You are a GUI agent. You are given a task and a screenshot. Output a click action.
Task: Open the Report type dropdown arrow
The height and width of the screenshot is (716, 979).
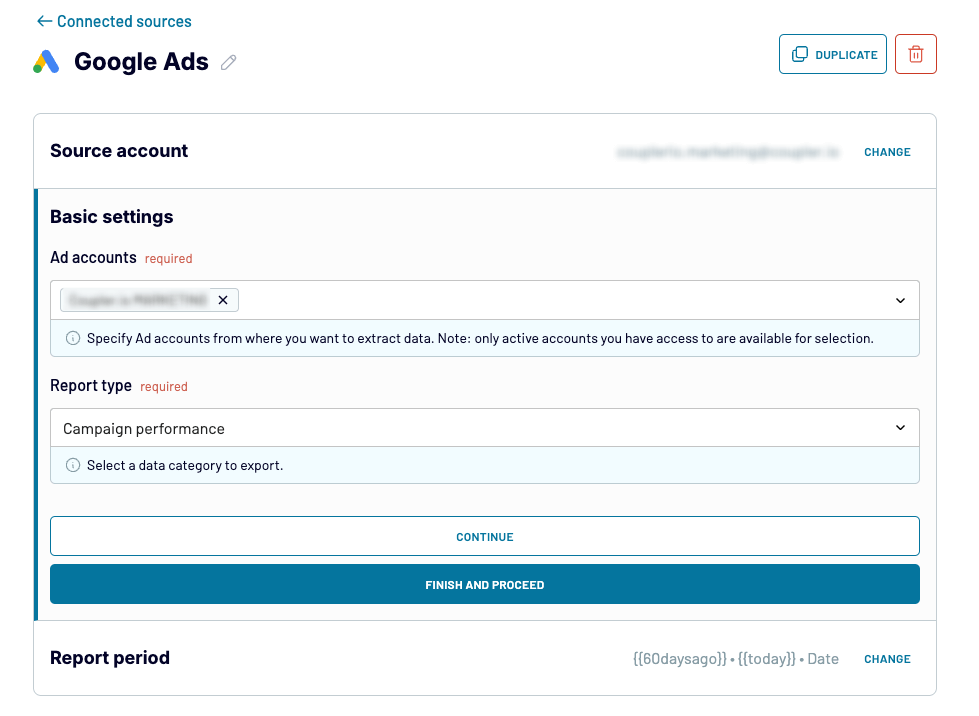click(900, 428)
